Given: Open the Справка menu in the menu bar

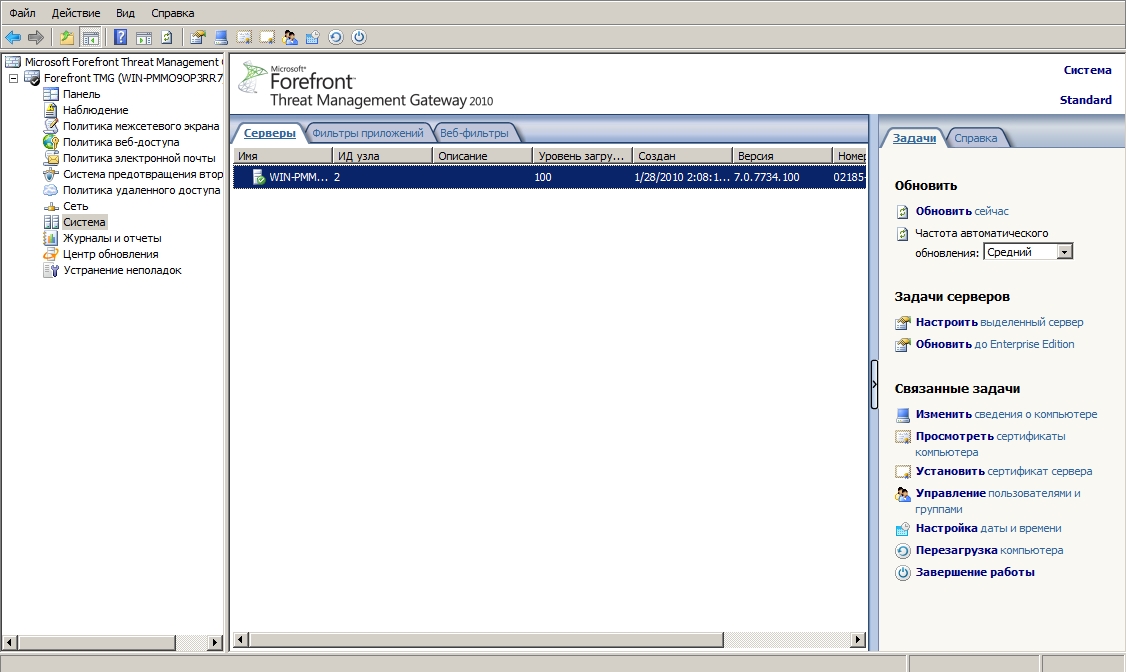Looking at the screenshot, I should (172, 13).
